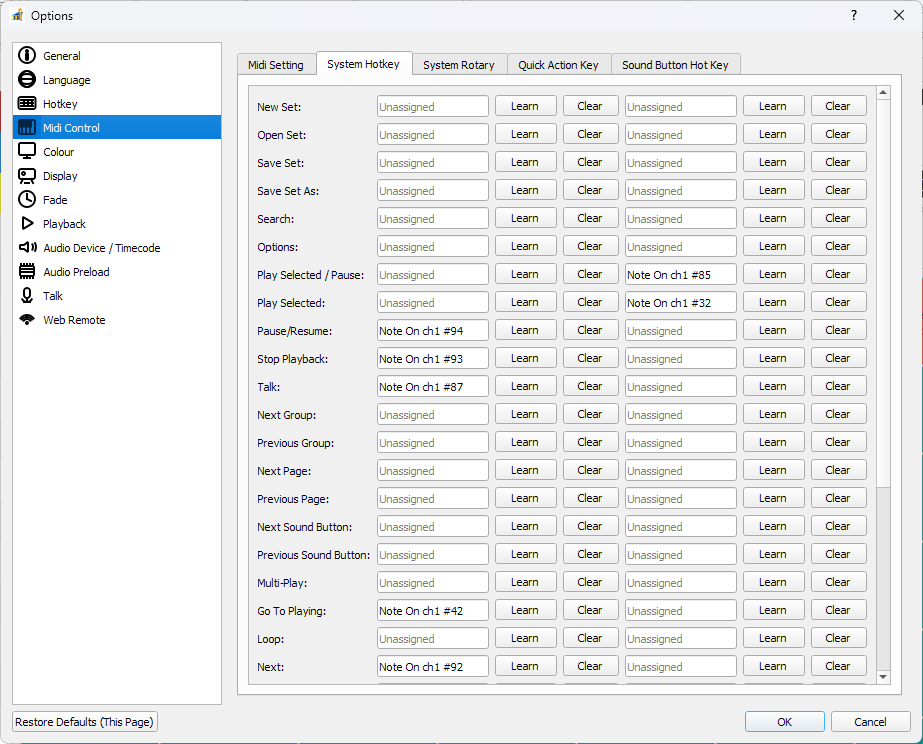Switch to the Quick Action Key tab
Image resolution: width=923 pixels, height=744 pixels.
pos(559,63)
